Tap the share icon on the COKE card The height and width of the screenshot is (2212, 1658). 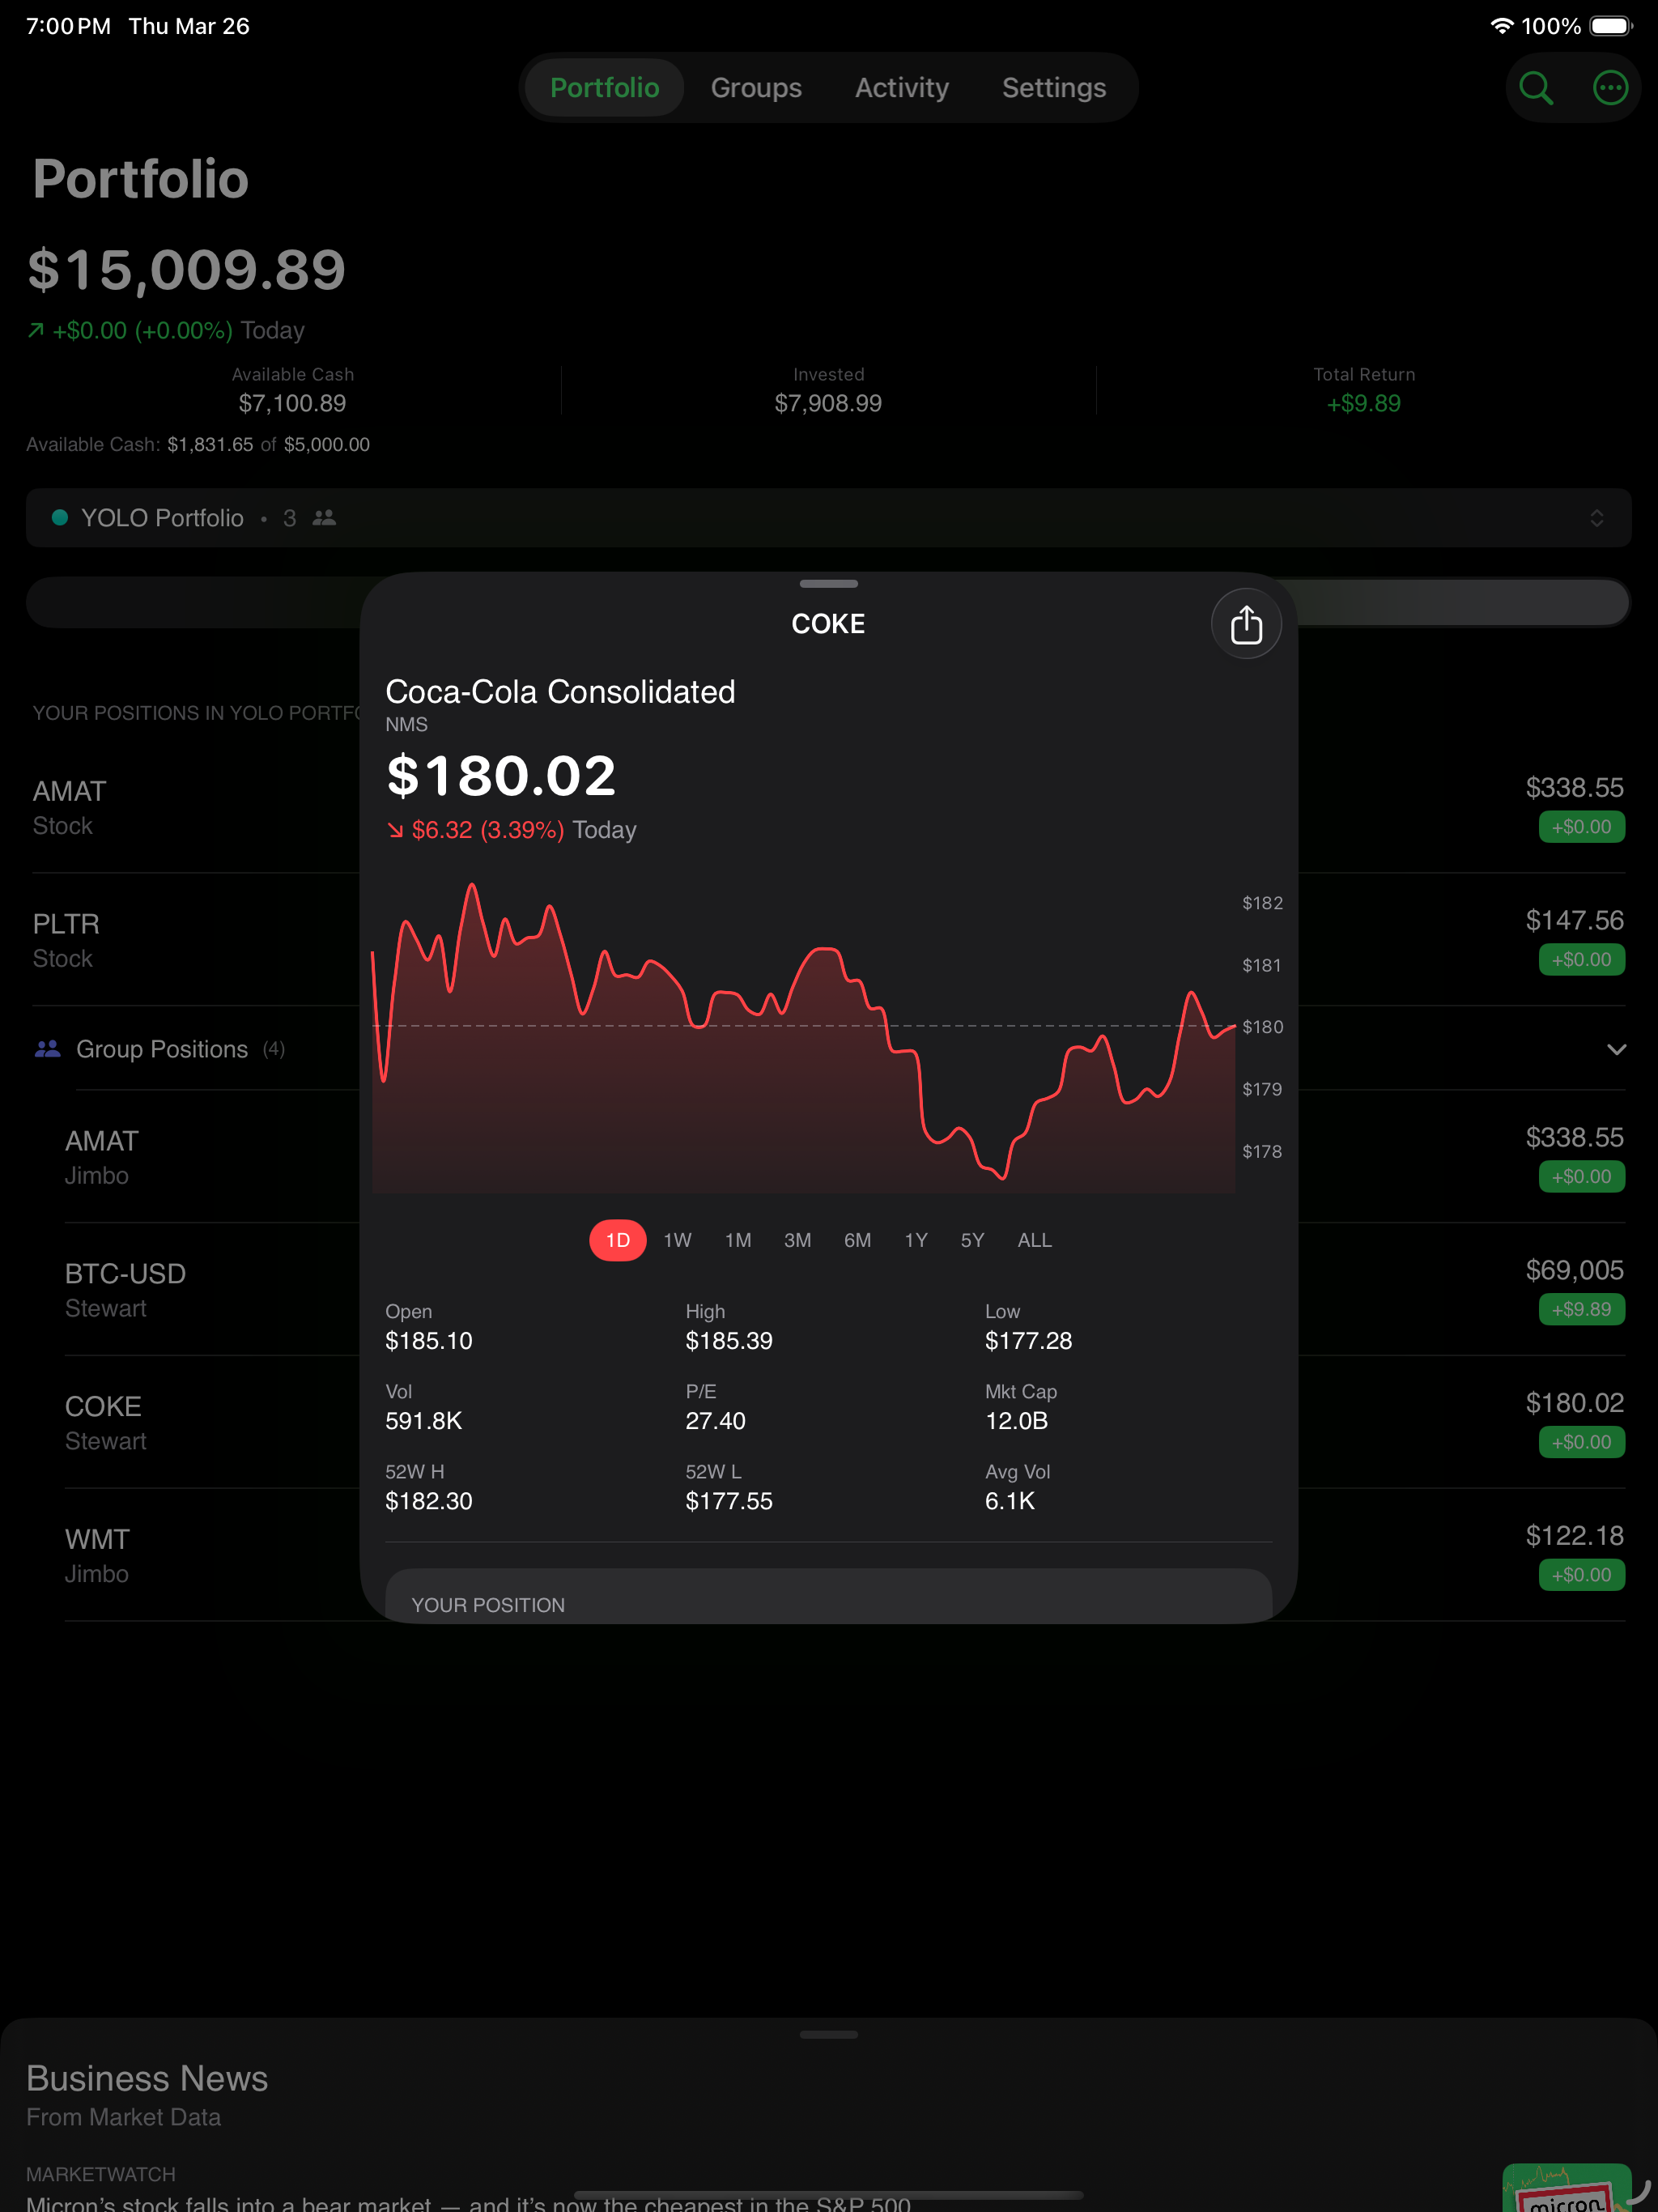(x=1246, y=623)
